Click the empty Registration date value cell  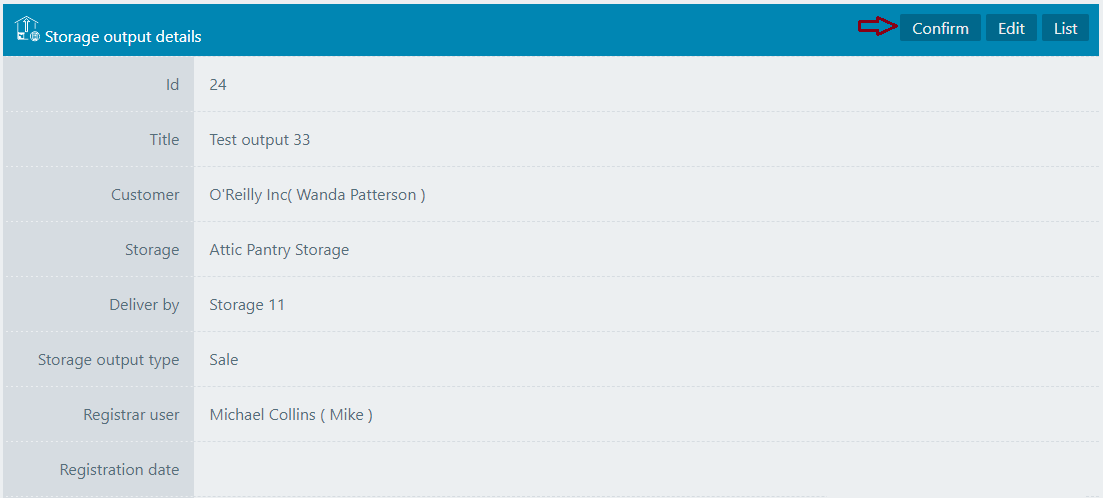(x=640, y=470)
